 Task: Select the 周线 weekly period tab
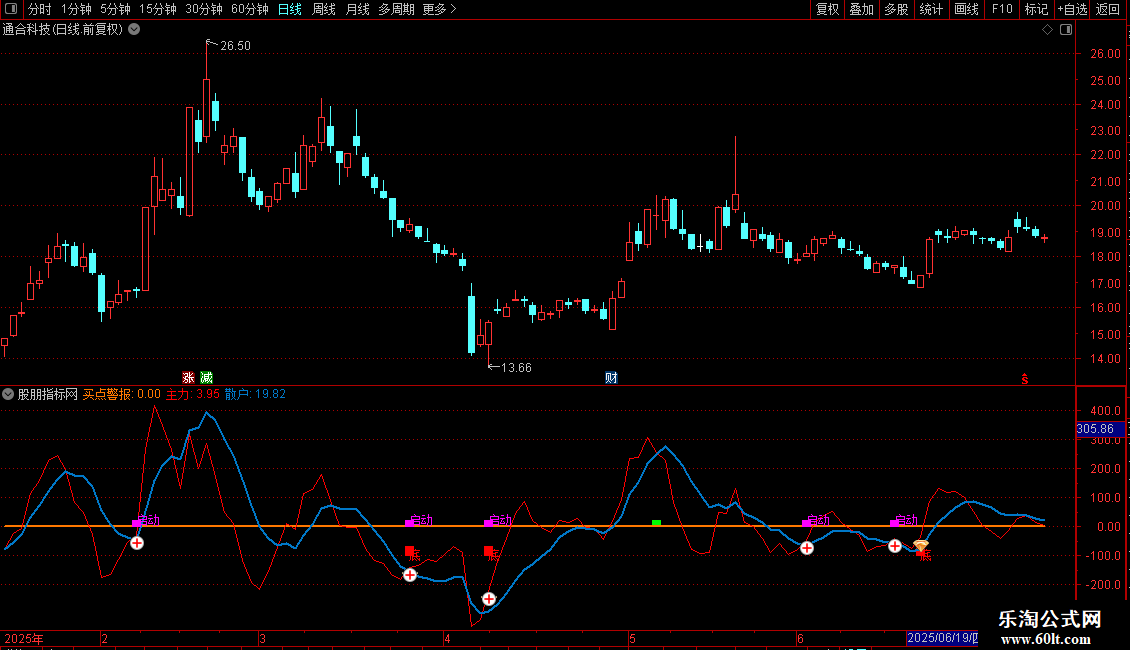(x=323, y=9)
